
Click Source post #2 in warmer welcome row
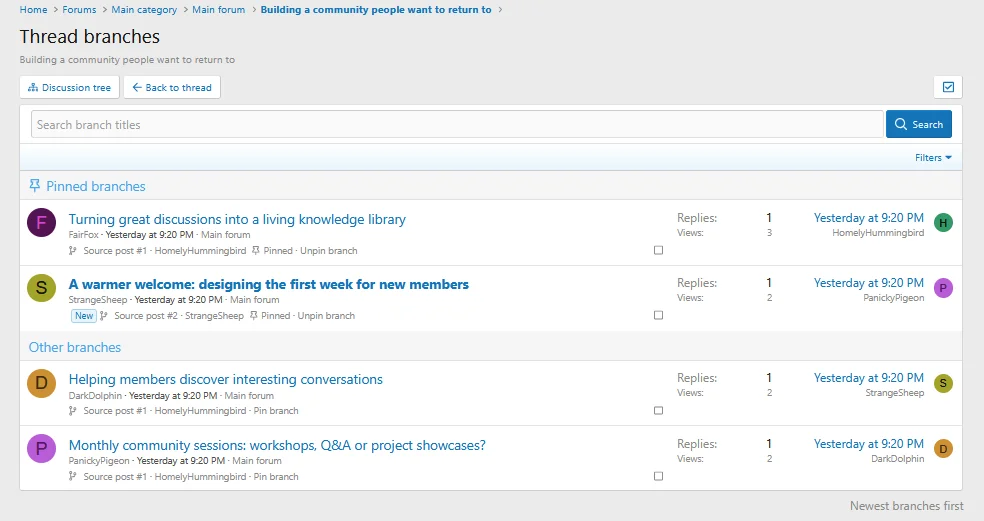coord(146,316)
